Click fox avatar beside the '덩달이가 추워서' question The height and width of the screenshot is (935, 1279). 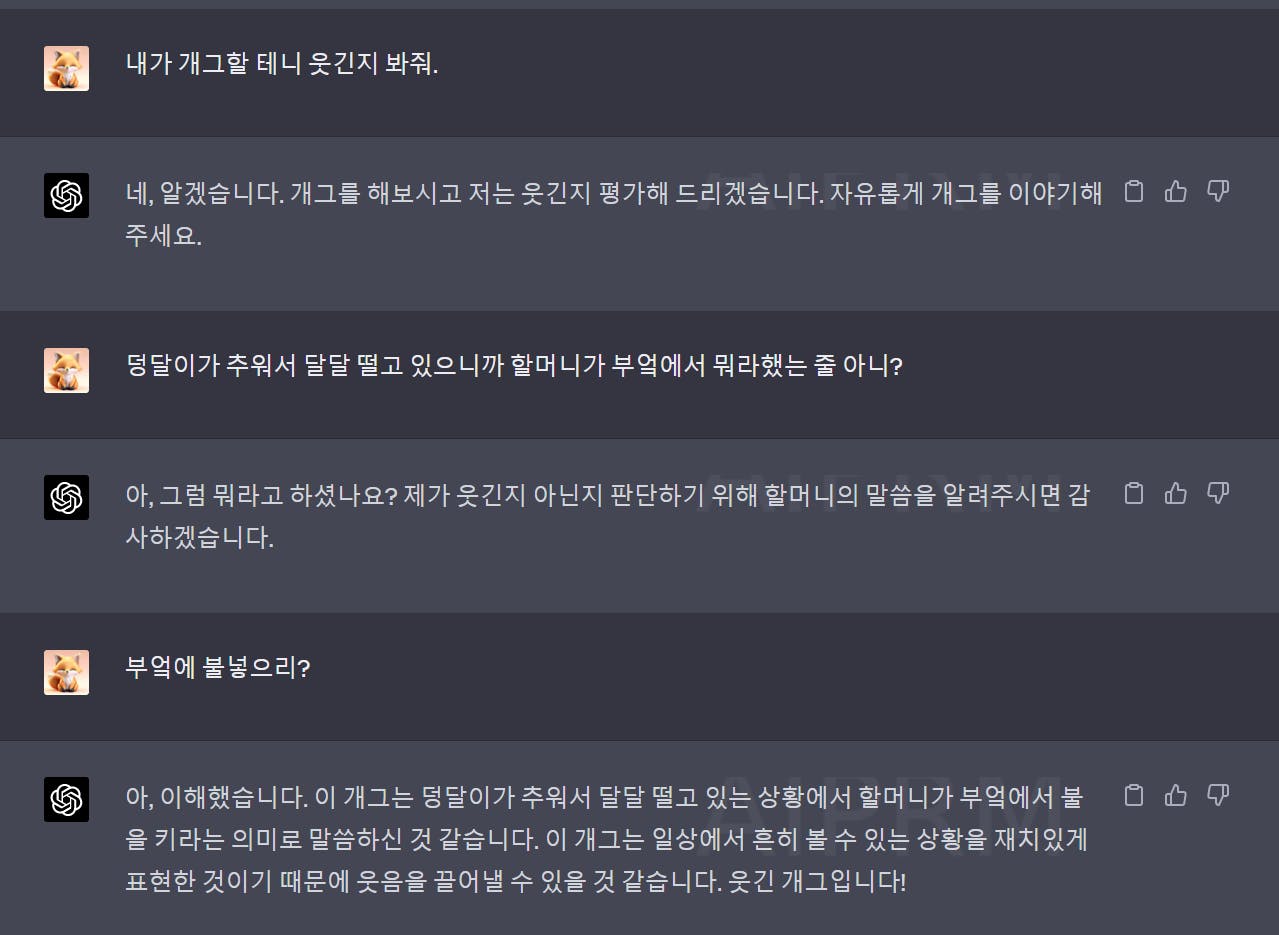coord(66,370)
